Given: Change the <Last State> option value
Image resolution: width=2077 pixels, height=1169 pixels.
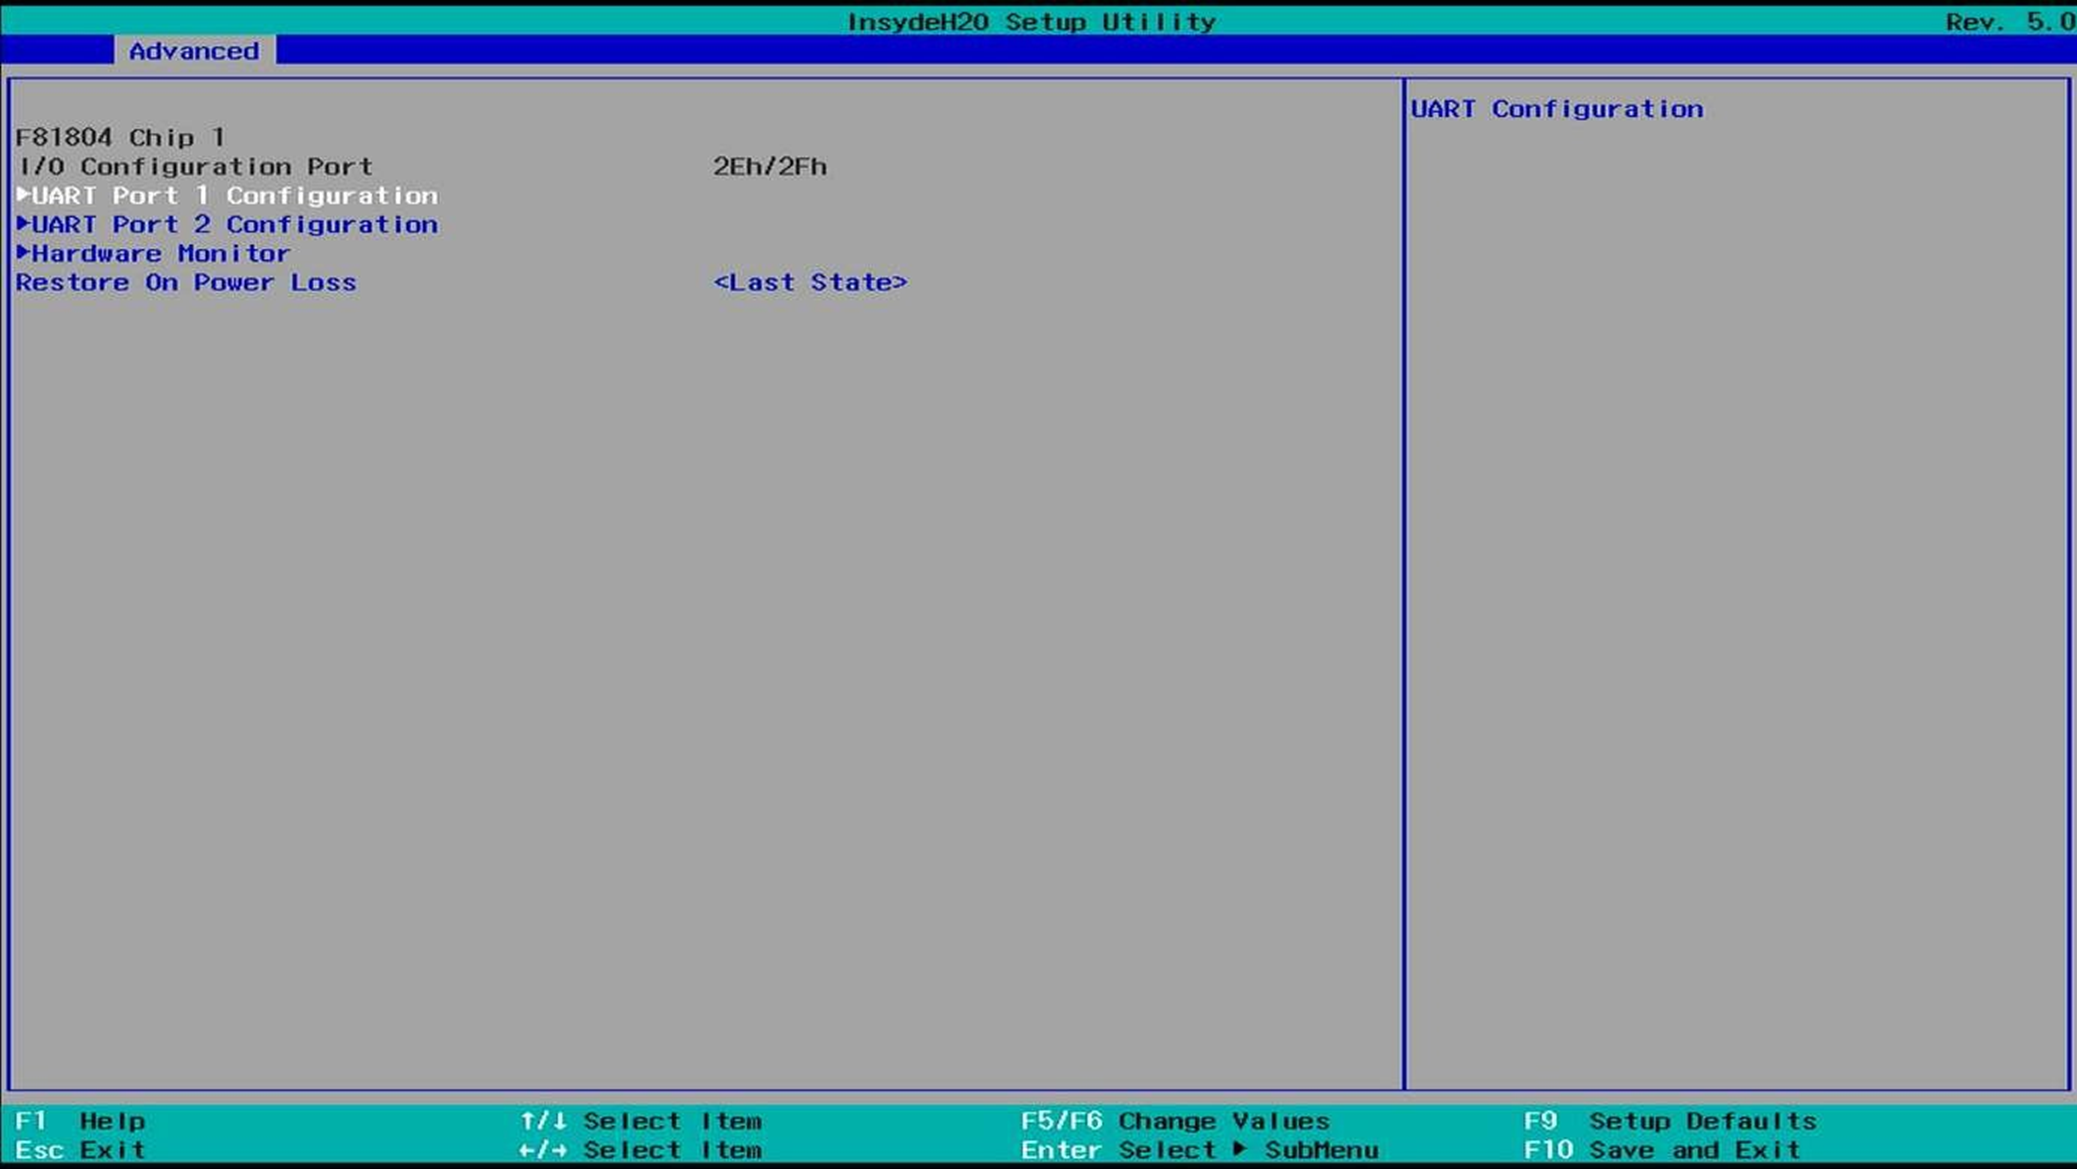Looking at the screenshot, I should pyautogui.click(x=810, y=282).
